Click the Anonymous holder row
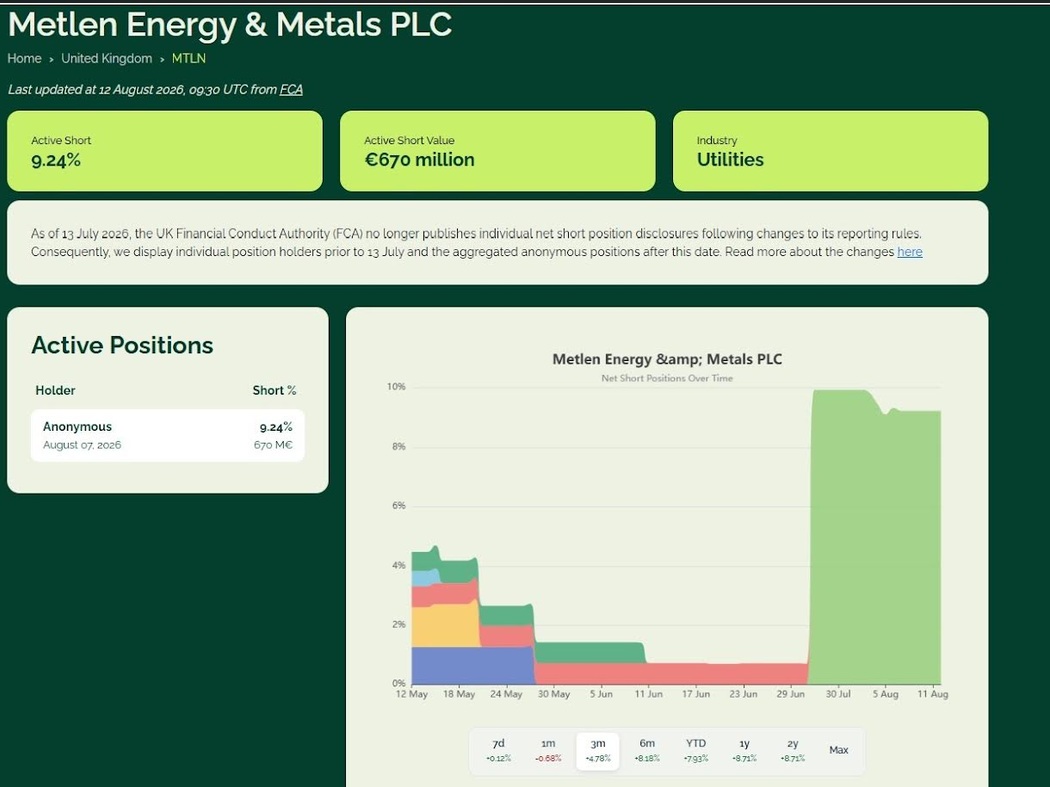The width and height of the screenshot is (1050, 787). [x=167, y=435]
